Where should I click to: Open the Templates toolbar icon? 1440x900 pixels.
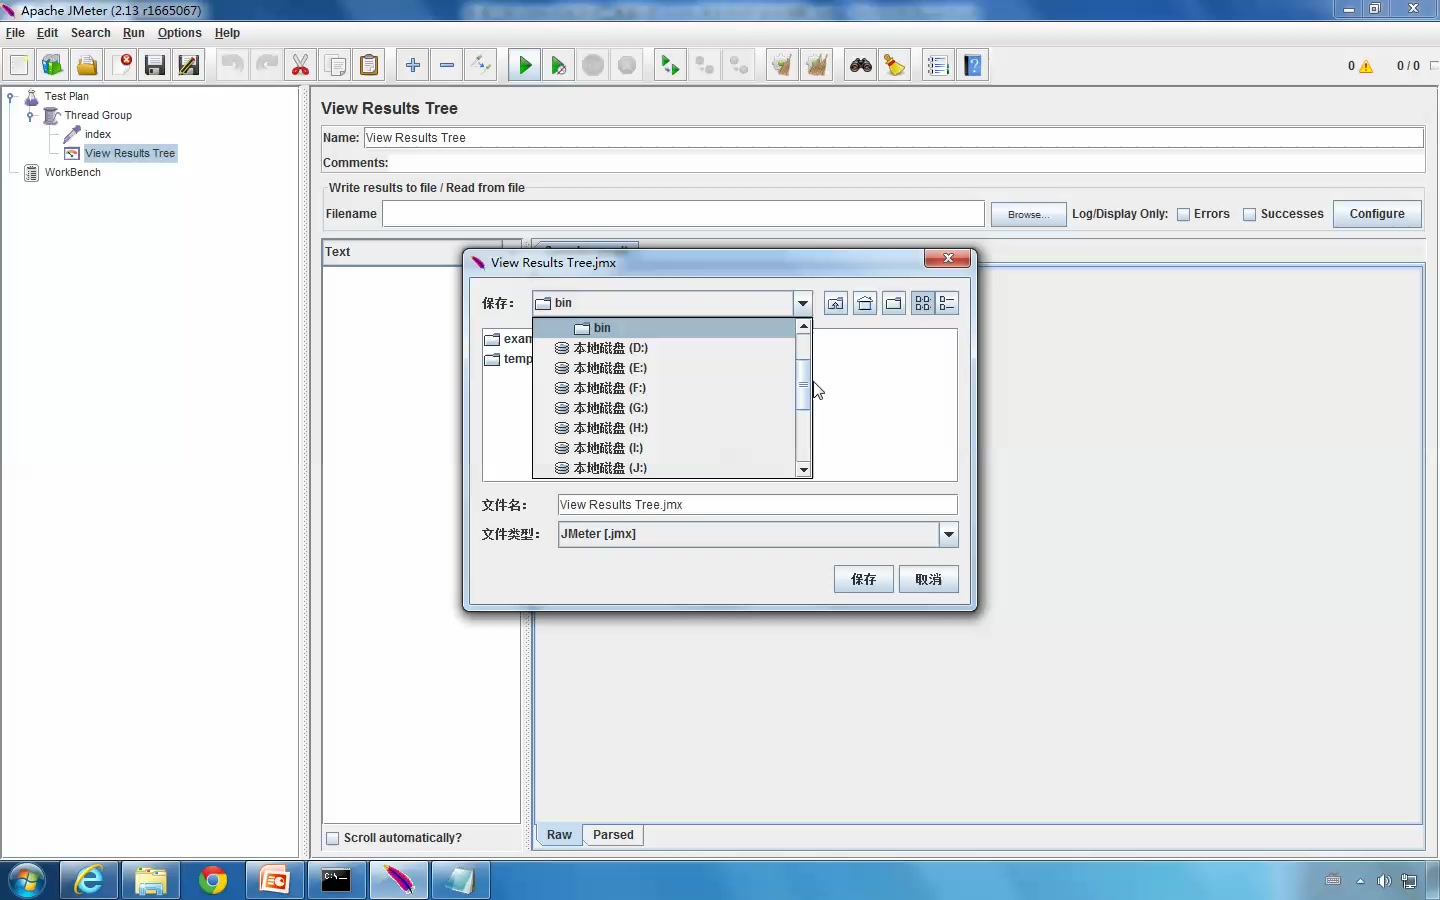[x=53, y=66]
